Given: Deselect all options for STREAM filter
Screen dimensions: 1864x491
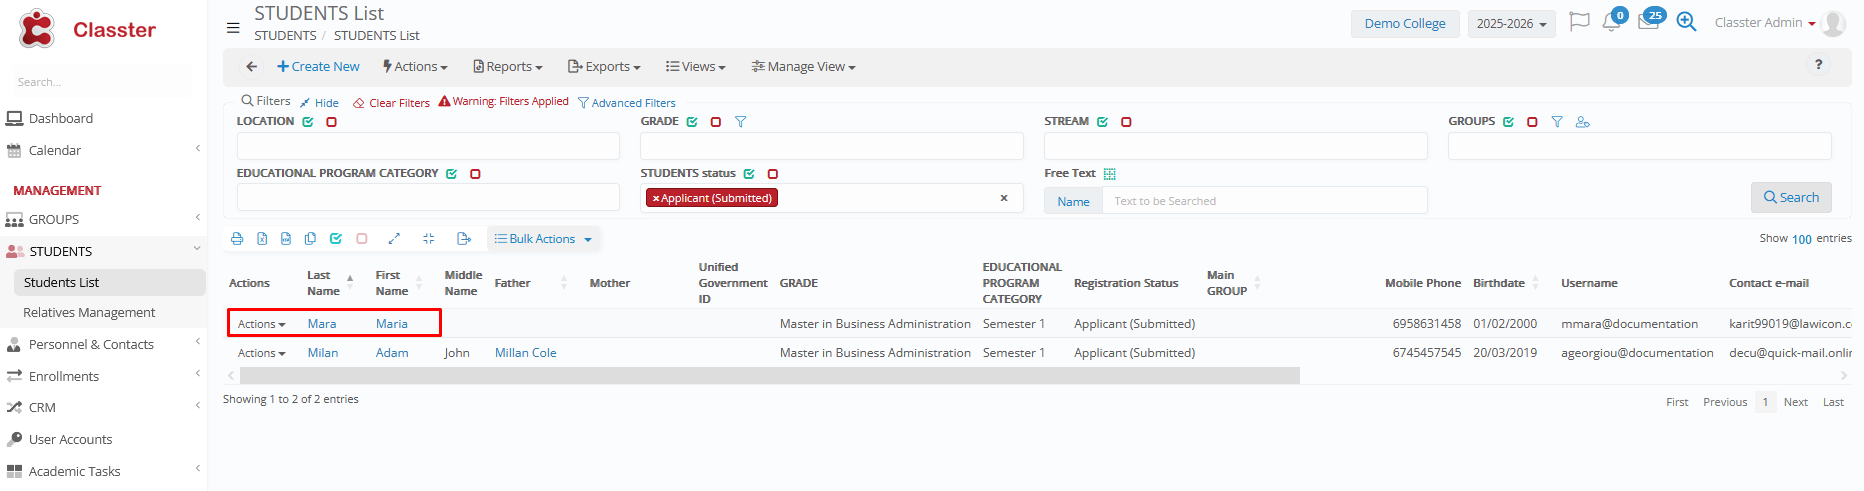Looking at the screenshot, I should (1126, 122).
